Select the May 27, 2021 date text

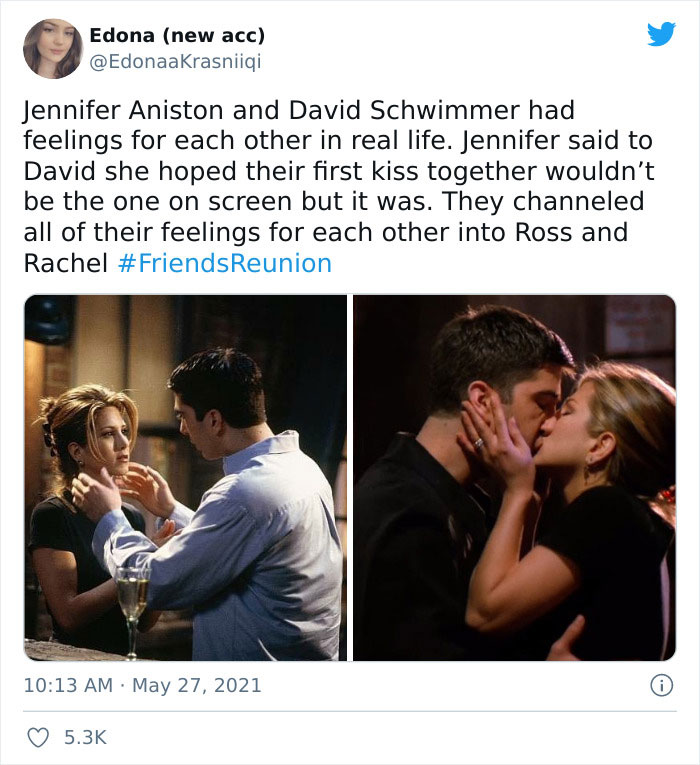click(197, 685)
